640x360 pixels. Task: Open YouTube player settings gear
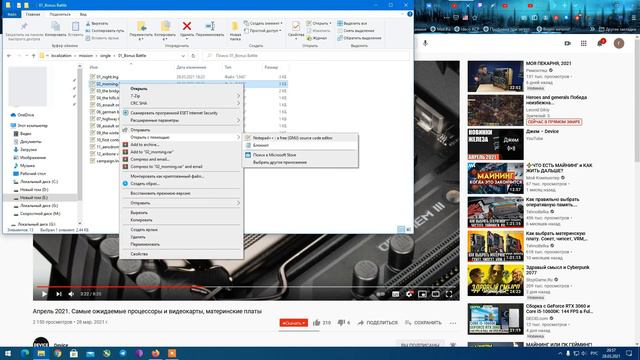(409, 294)
